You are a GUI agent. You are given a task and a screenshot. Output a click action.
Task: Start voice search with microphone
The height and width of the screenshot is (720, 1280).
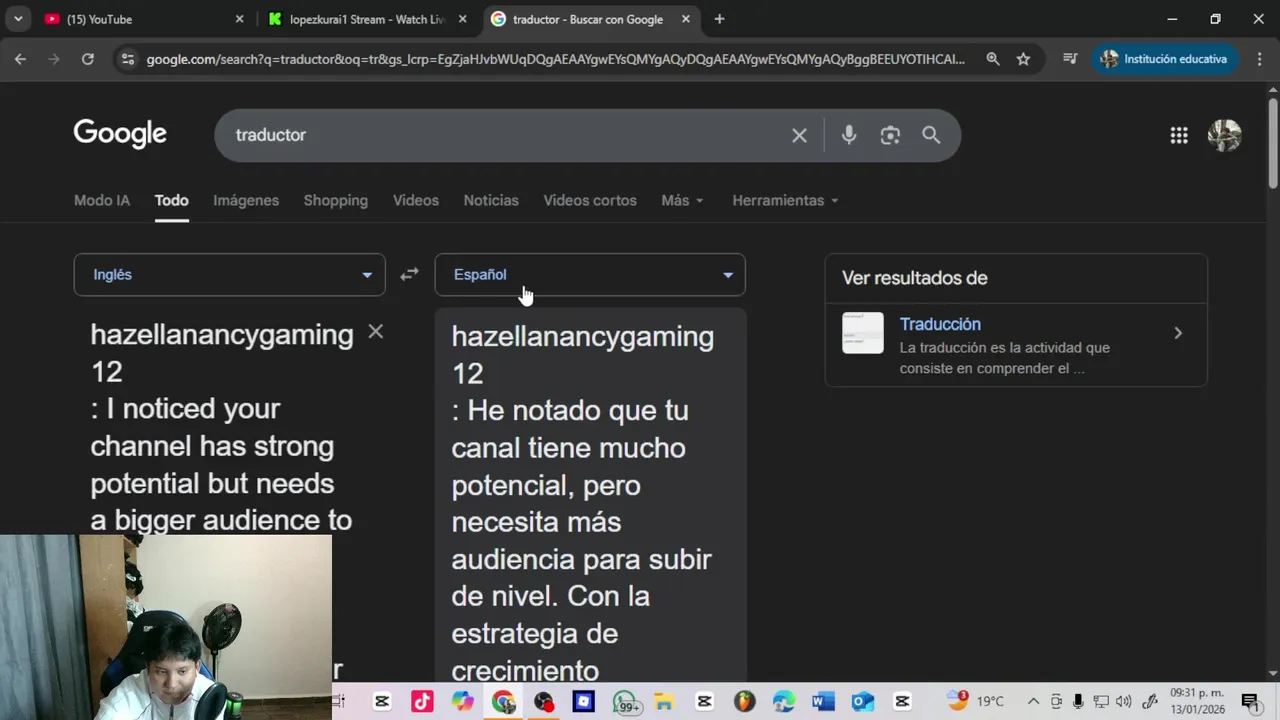point(849,135)
